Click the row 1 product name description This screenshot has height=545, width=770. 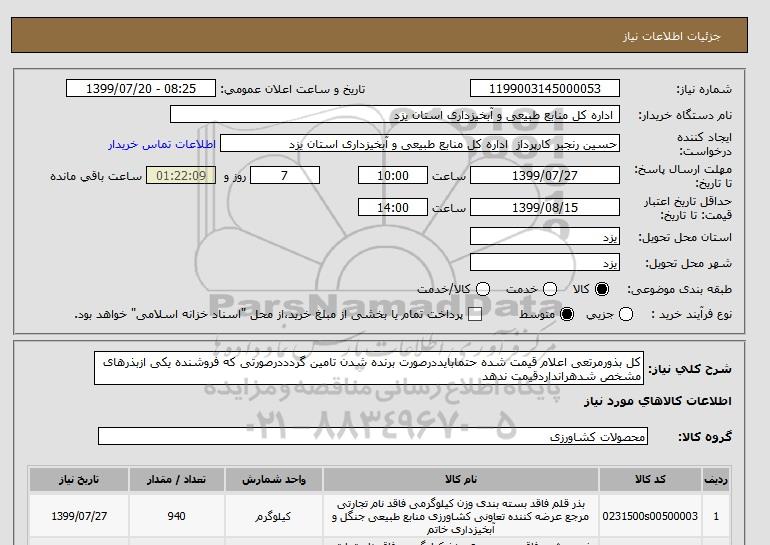coord(461,516)
